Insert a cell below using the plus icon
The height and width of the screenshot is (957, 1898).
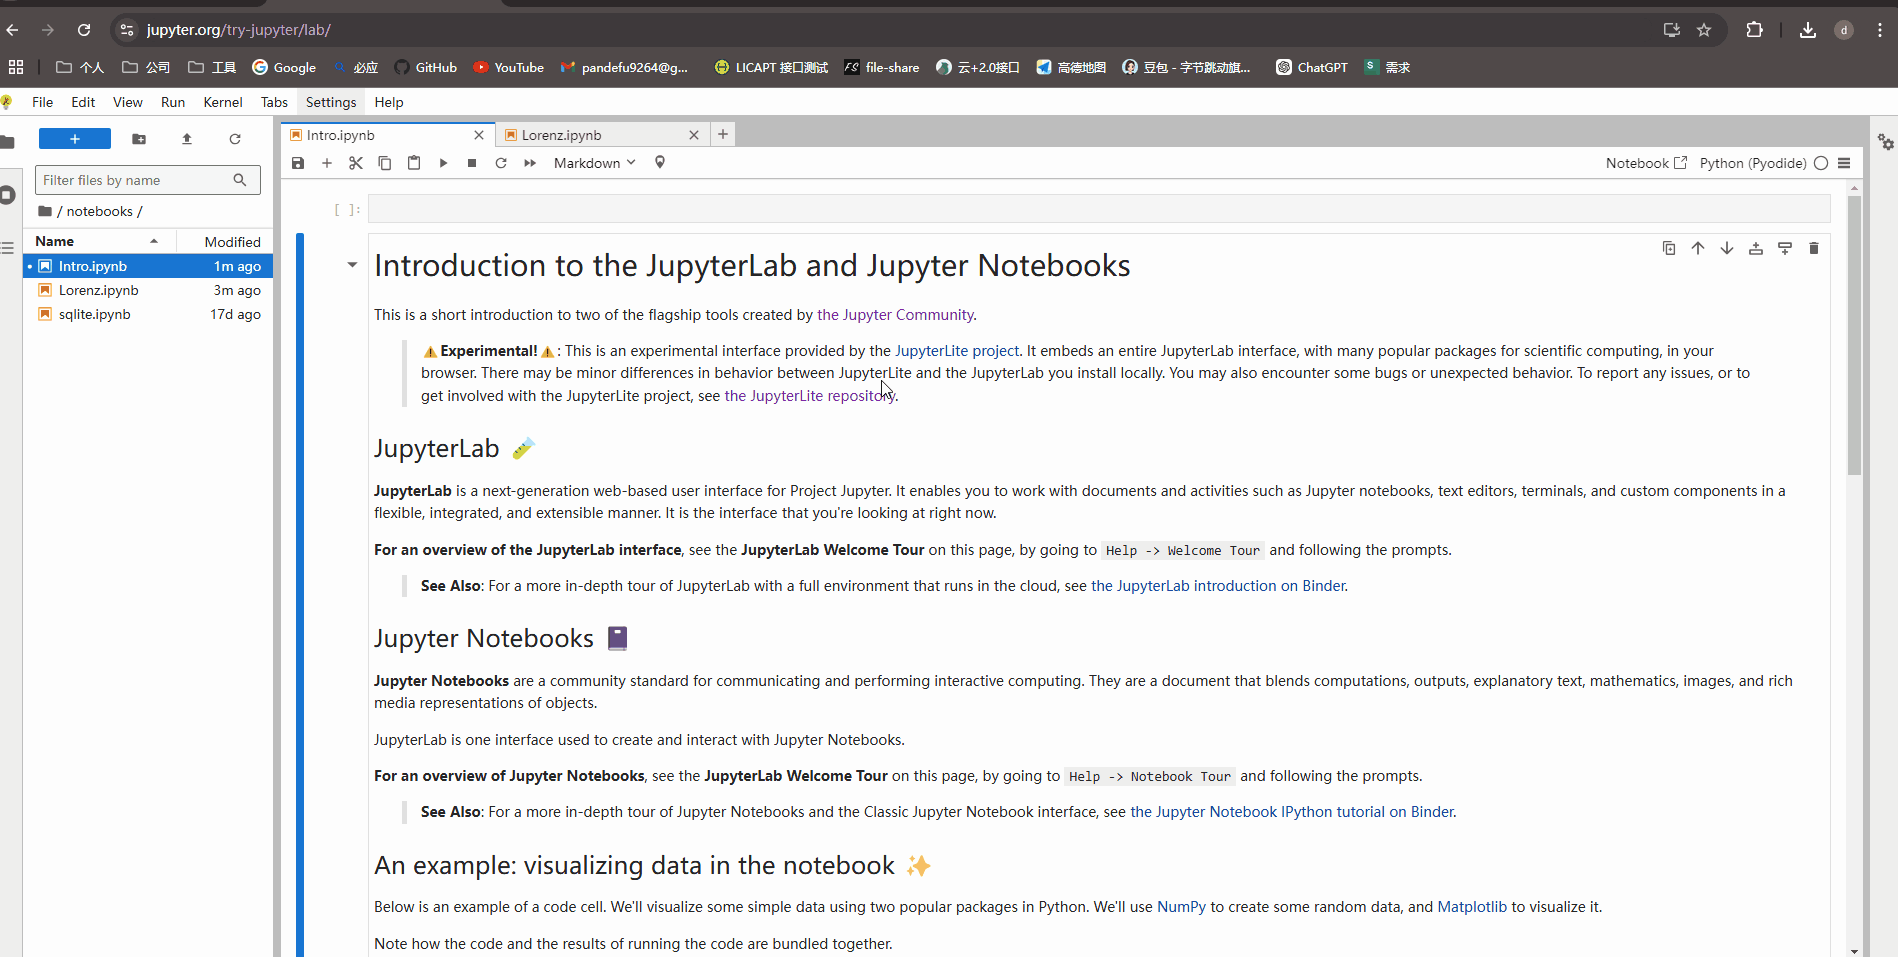[x=327, y=163]
